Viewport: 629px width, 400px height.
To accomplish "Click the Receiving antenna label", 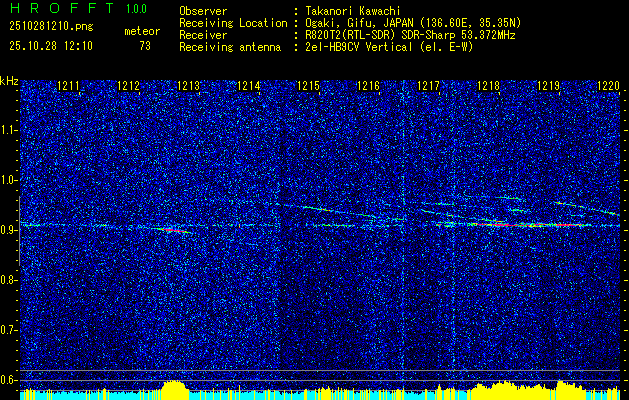I will tap(230, 47).
